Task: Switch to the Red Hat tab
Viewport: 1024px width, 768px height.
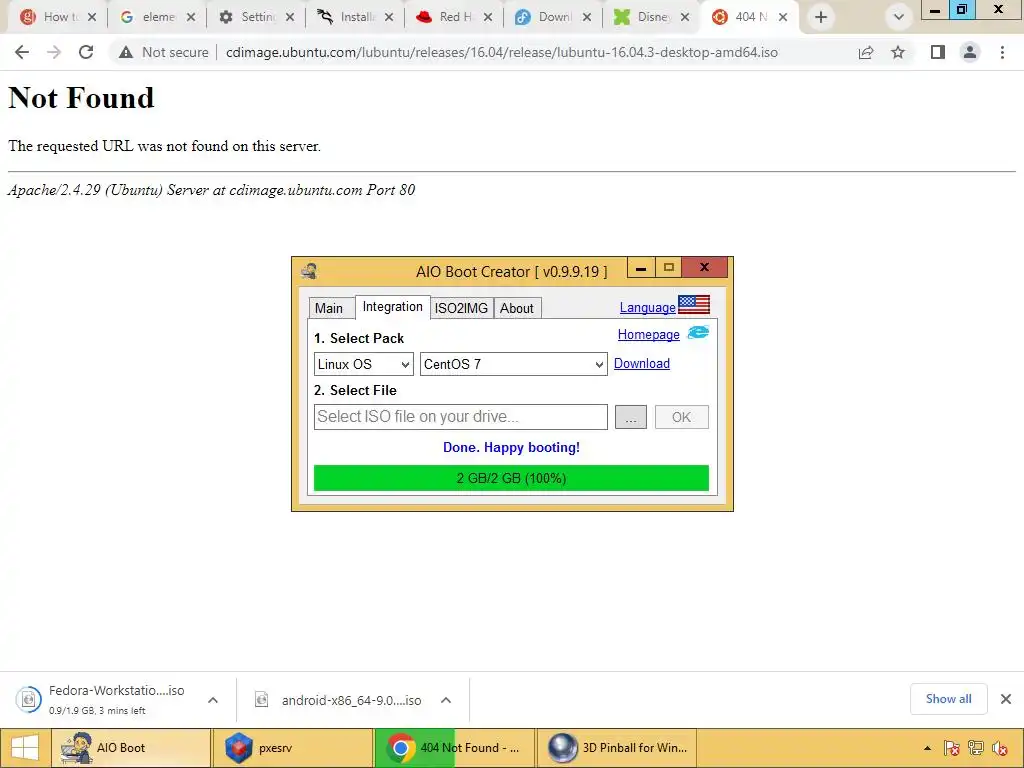Action: [453, 17]
